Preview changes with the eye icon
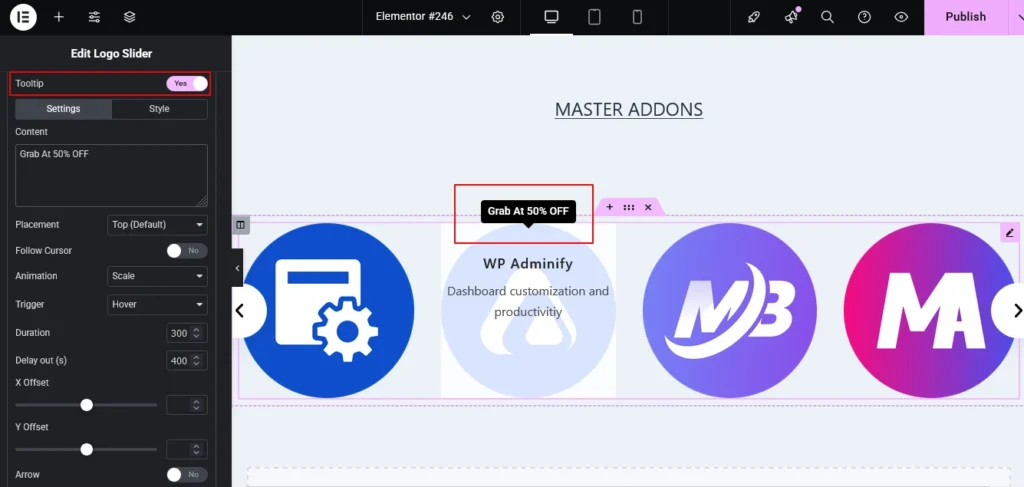The height and width of the screenshot is (487, 1024). tap(901, 17)
